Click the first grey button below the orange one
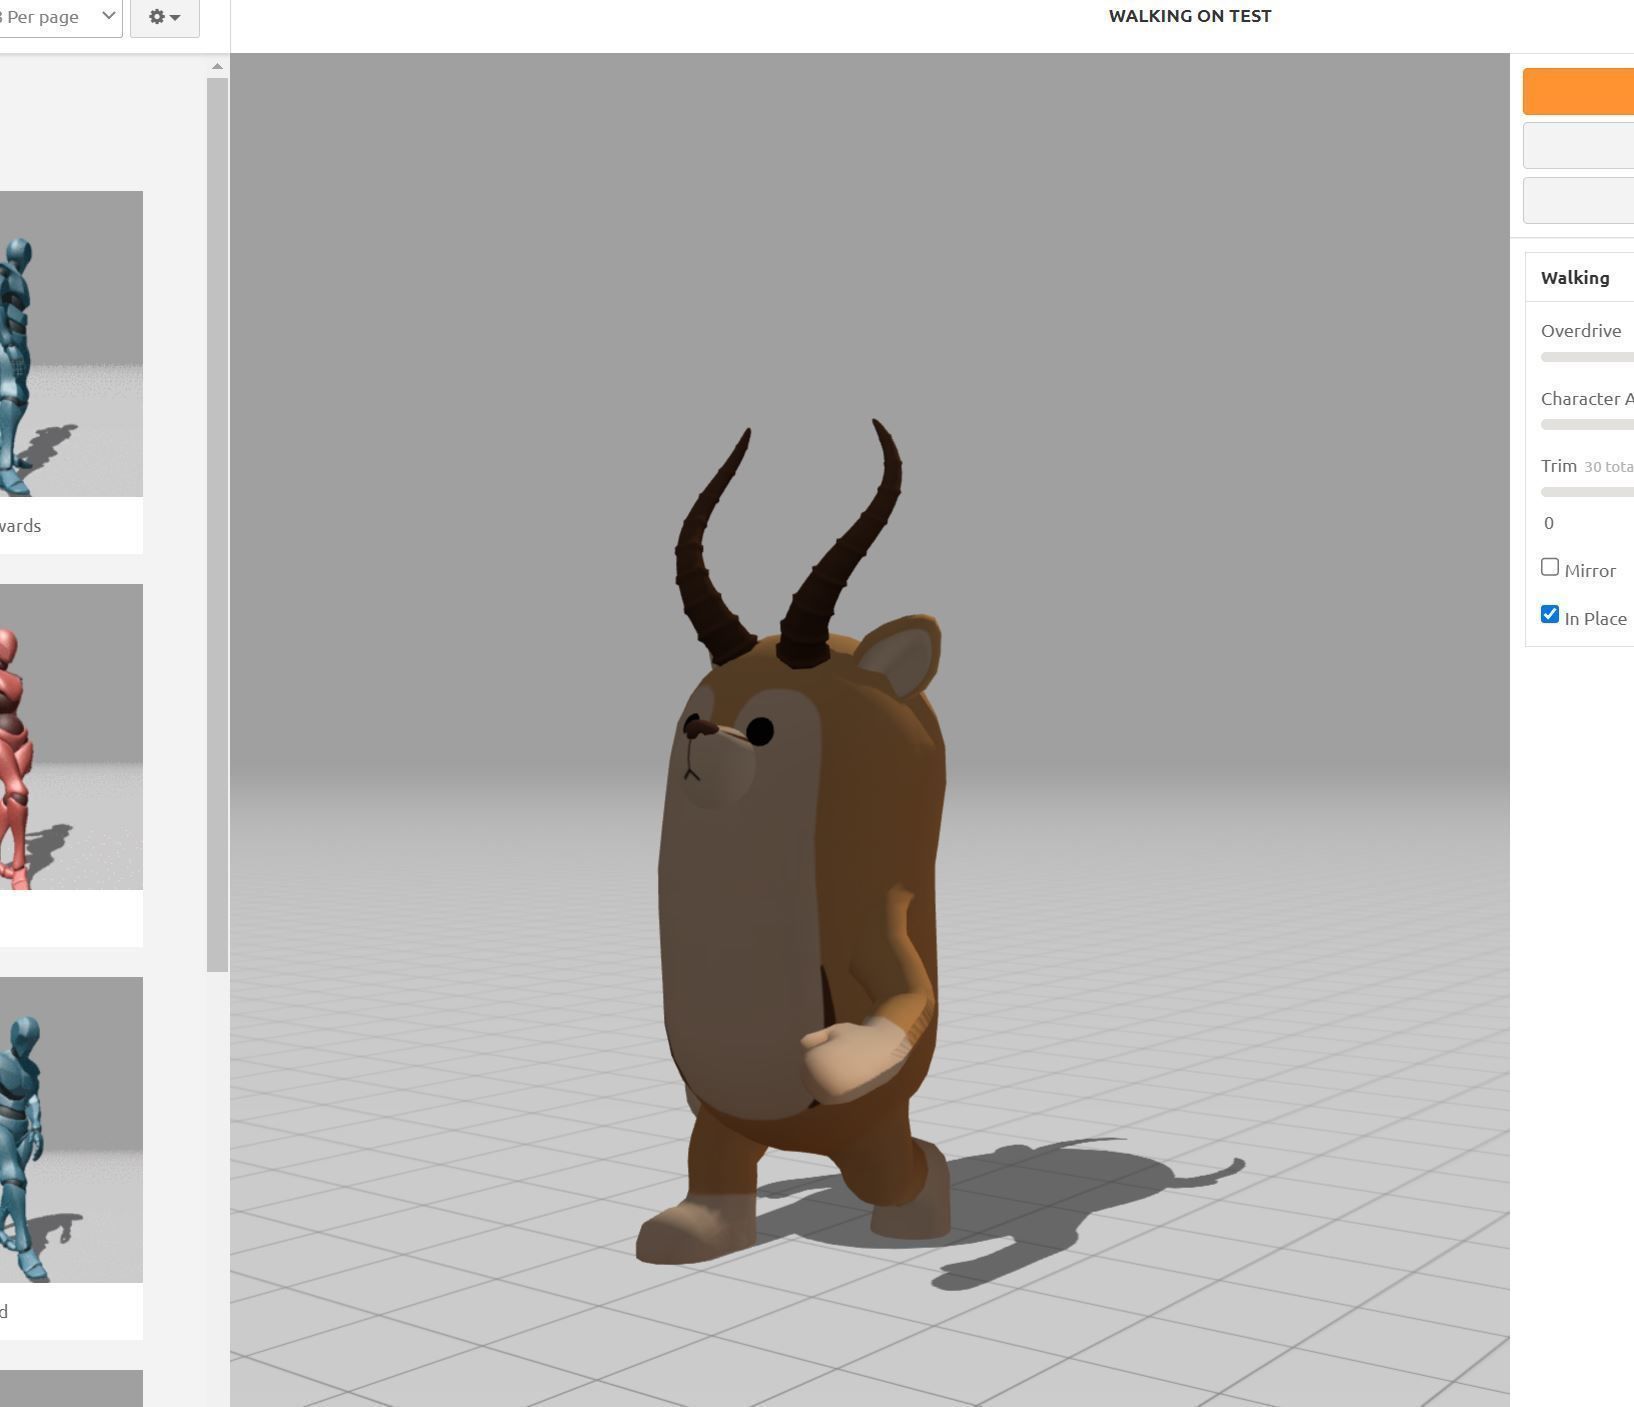The width and height of the screenshot is (1634, 1407). (1578, 145)
